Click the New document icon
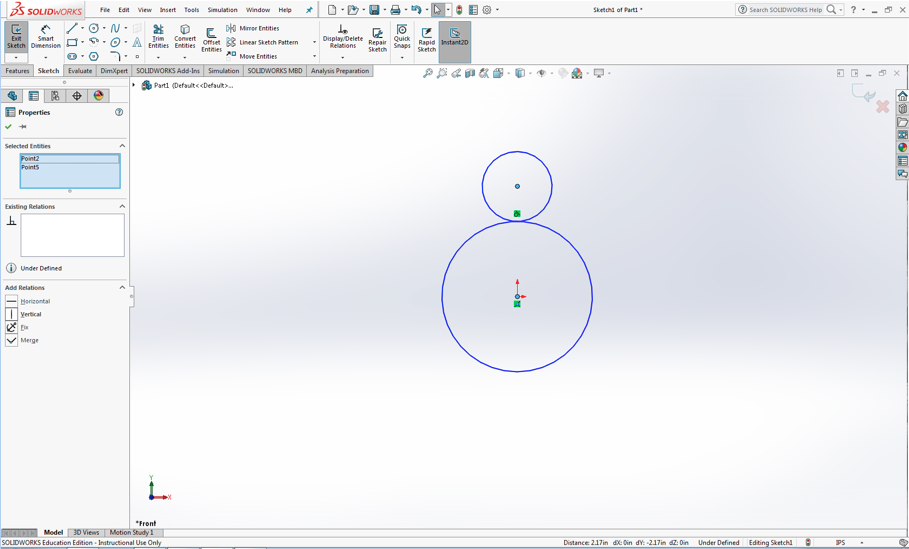Screen dimensions: 909x549 pos(332,10)
